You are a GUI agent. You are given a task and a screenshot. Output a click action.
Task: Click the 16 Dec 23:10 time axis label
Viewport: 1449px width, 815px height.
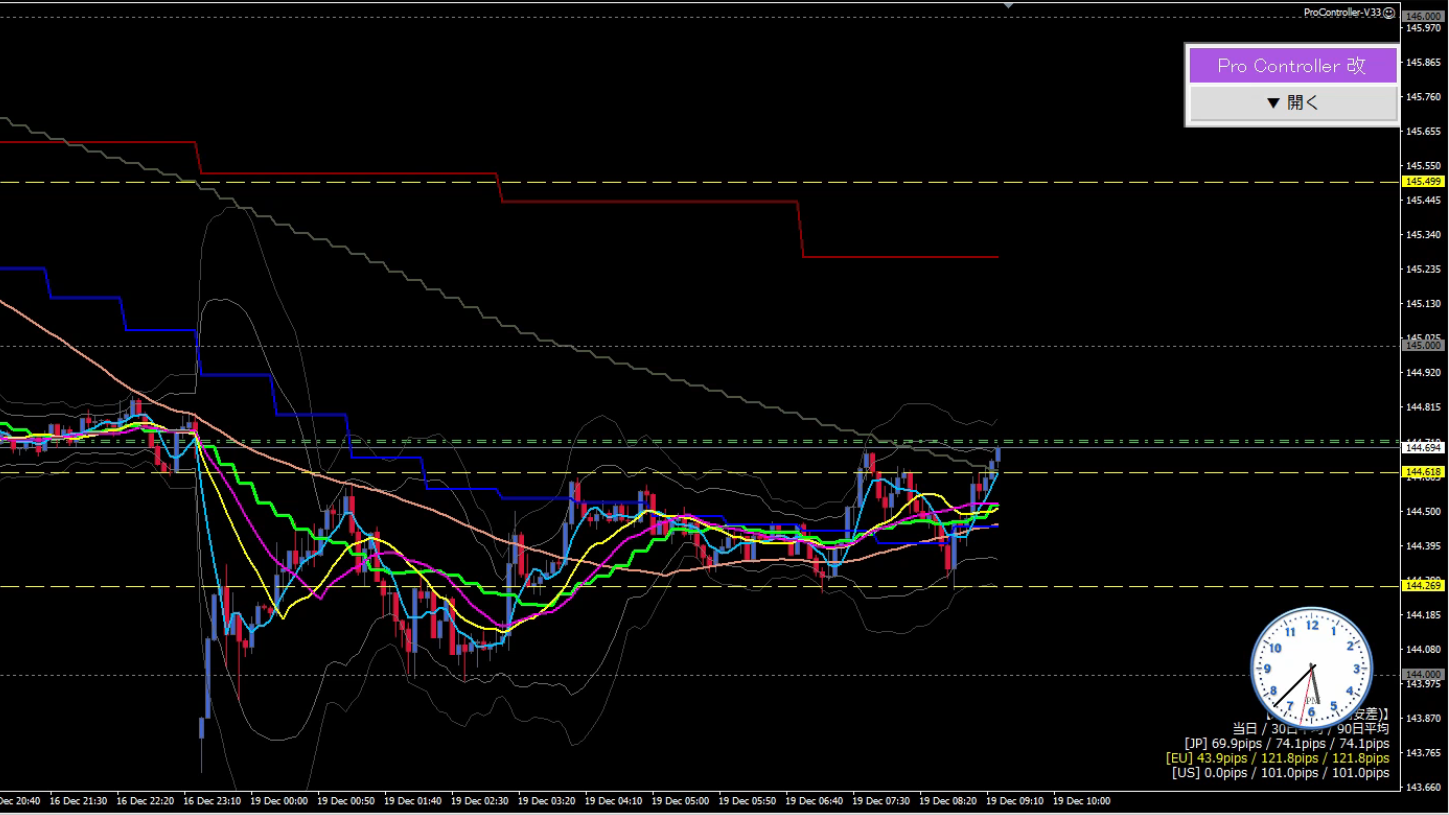point(212,801)
